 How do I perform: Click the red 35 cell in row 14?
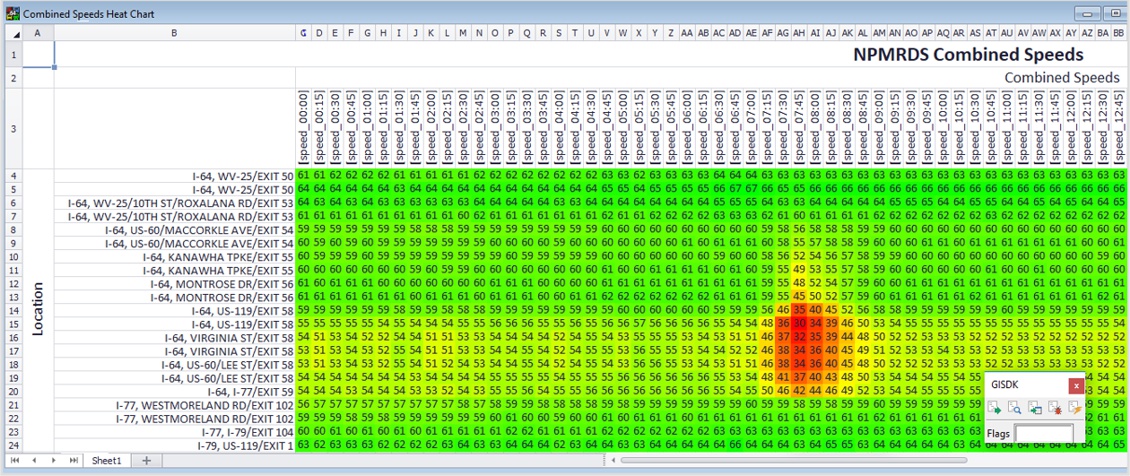[798, 310]
